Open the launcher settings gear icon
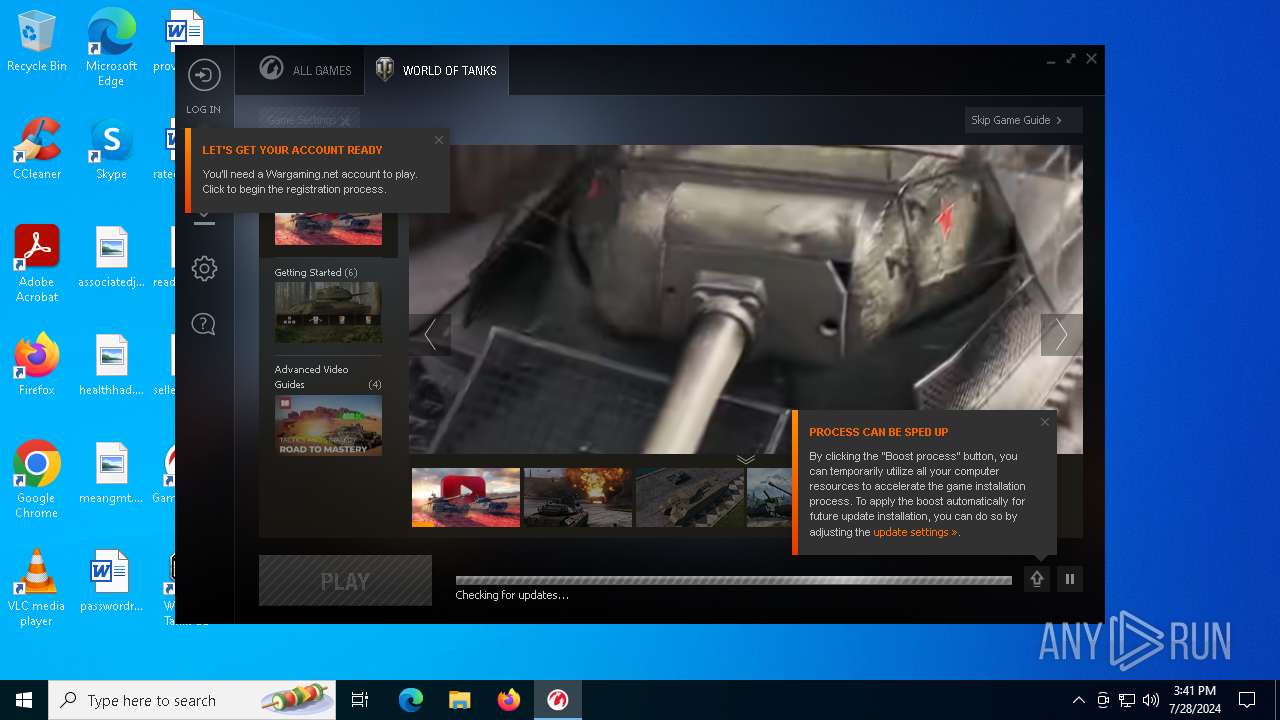This screenshot has height=720, width=1280. pos(204,268)
